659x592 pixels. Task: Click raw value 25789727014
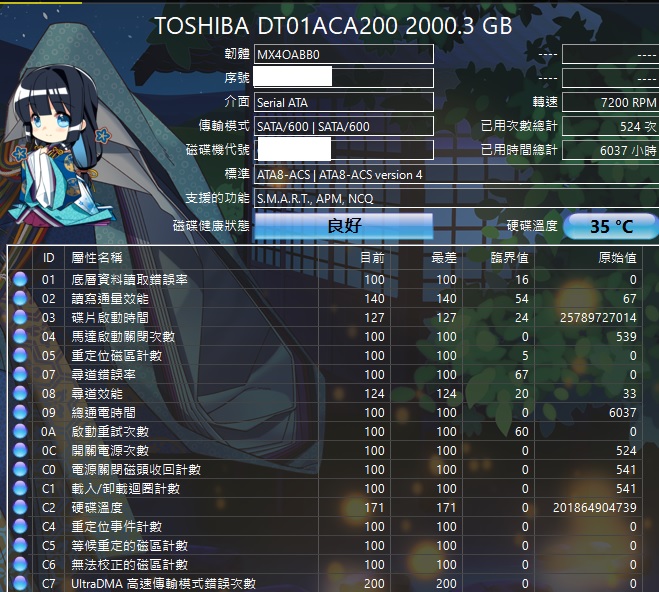coord(598,317)
